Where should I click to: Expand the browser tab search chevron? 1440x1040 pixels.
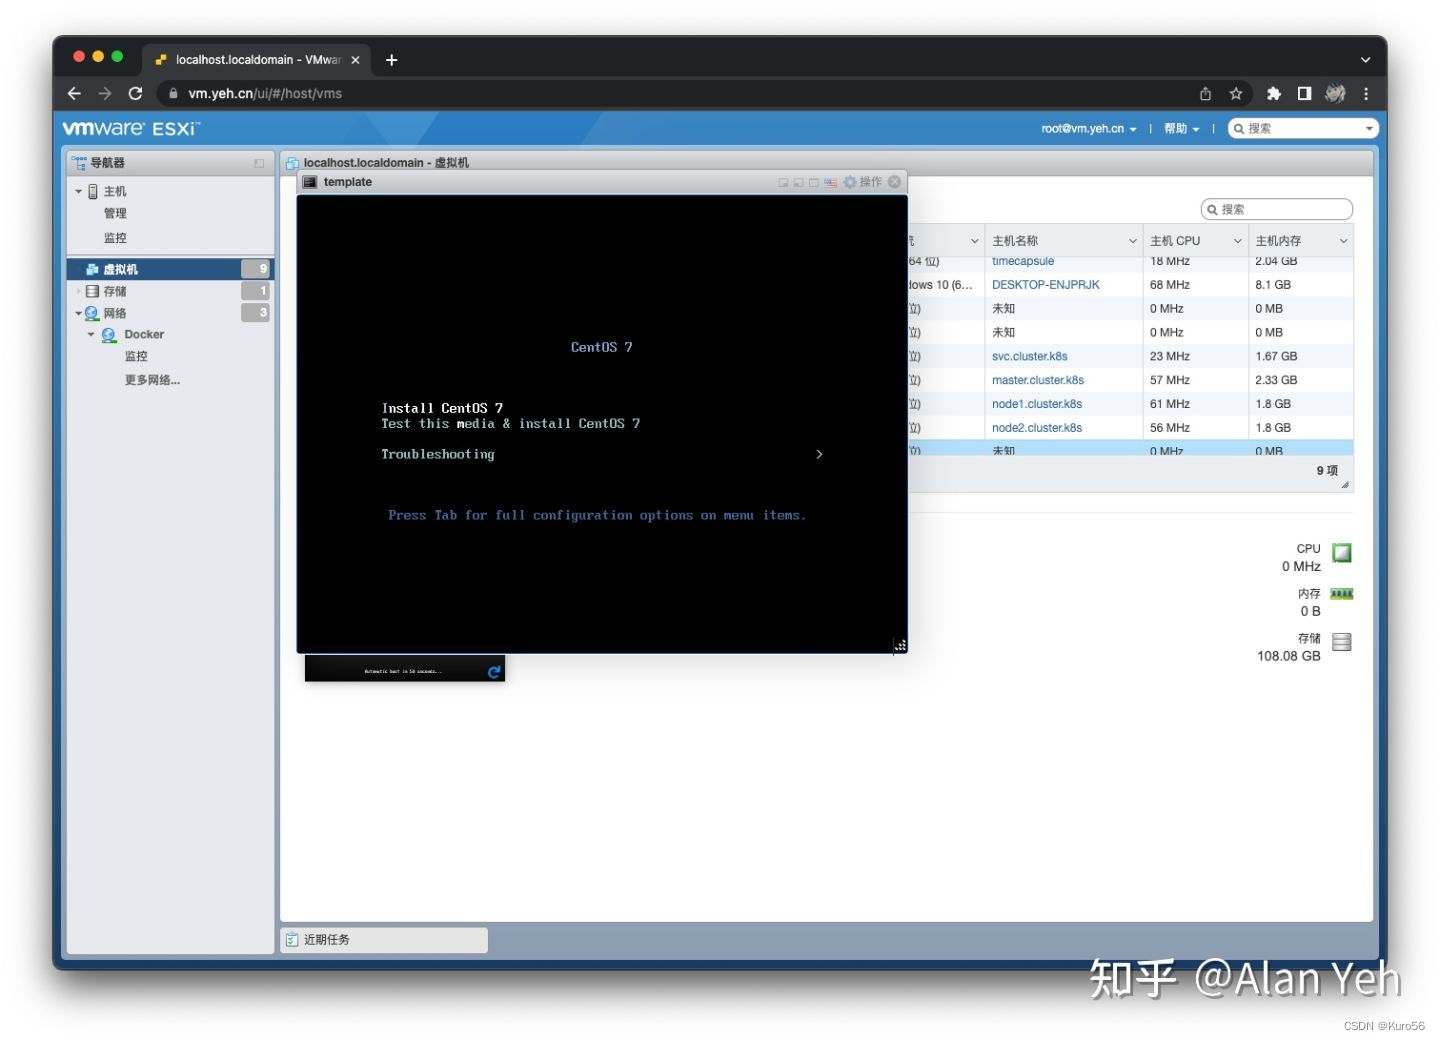(x=1365, y=60)
